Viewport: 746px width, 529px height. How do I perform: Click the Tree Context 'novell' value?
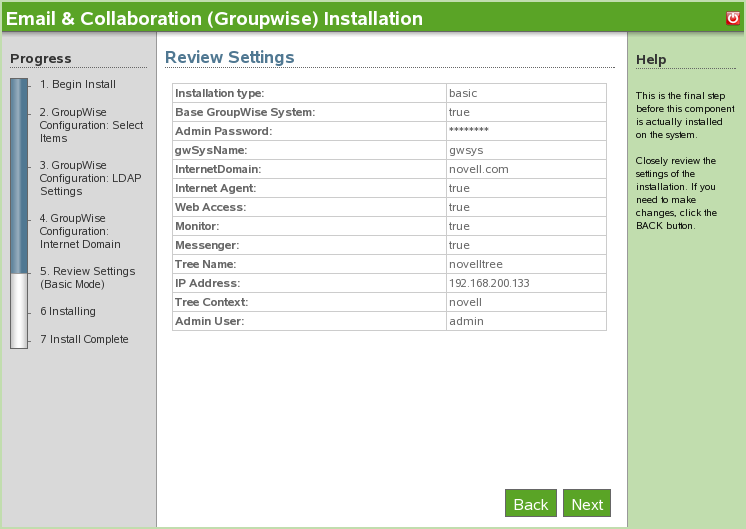(x=465, y=303)
